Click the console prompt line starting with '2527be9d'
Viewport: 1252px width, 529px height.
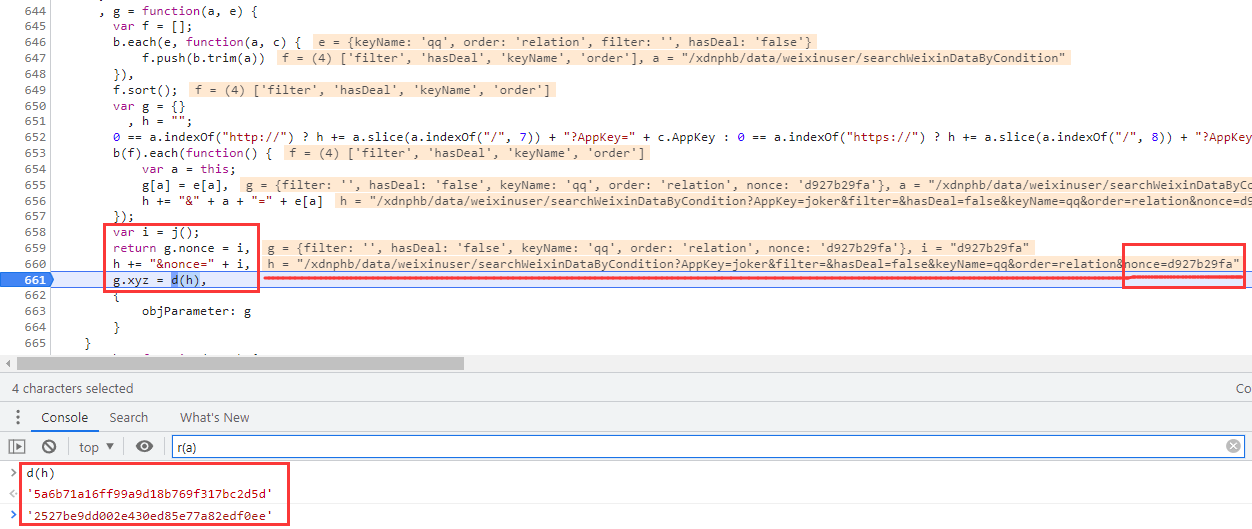coord(149,516)
